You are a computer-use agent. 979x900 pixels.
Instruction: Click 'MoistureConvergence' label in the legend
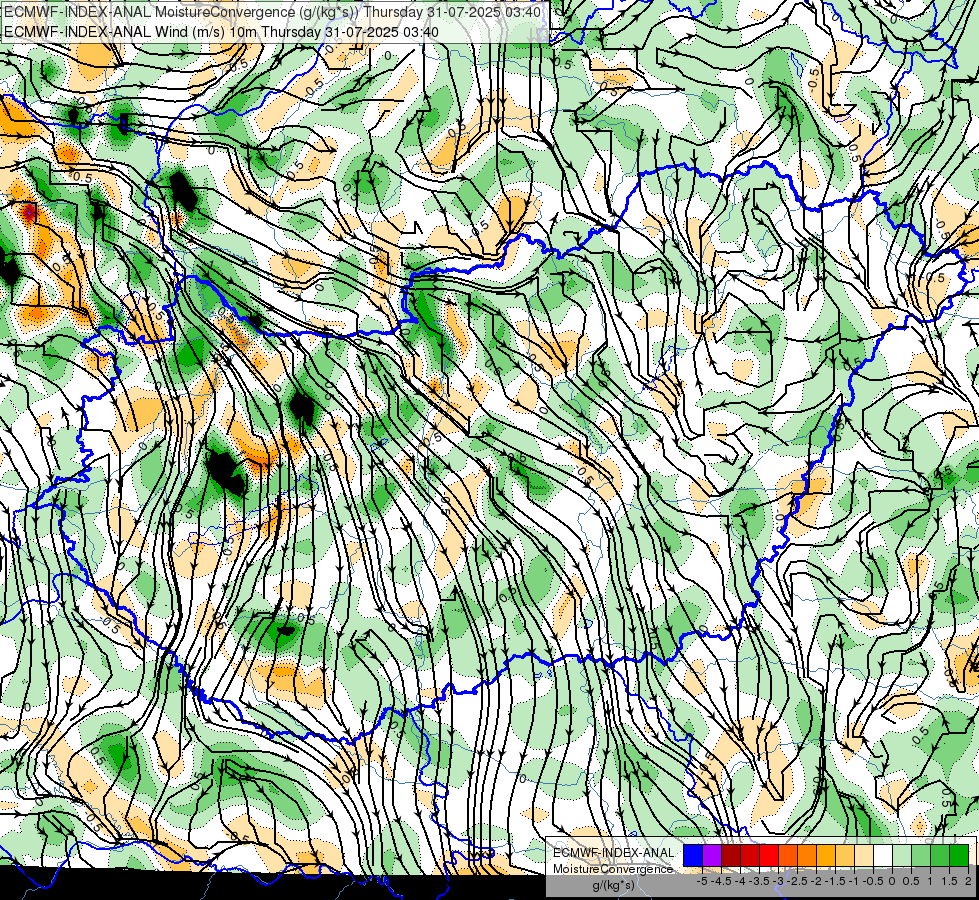tap(613, 869)
